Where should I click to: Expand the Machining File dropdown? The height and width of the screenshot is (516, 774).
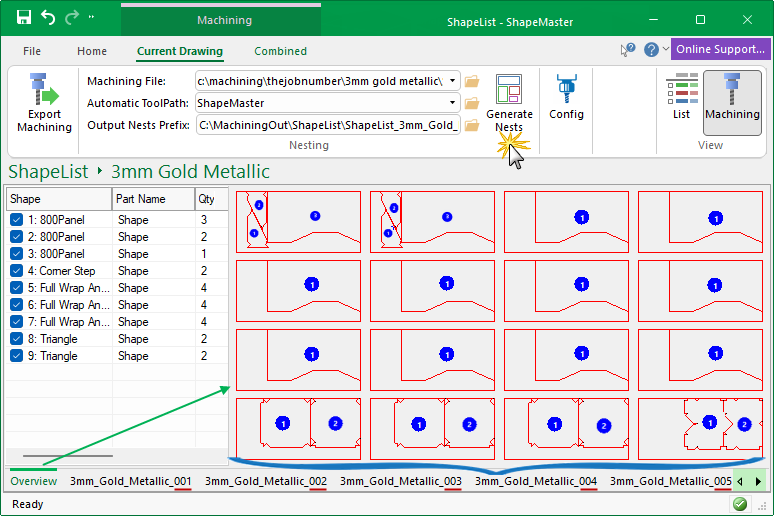coord(454,81)
